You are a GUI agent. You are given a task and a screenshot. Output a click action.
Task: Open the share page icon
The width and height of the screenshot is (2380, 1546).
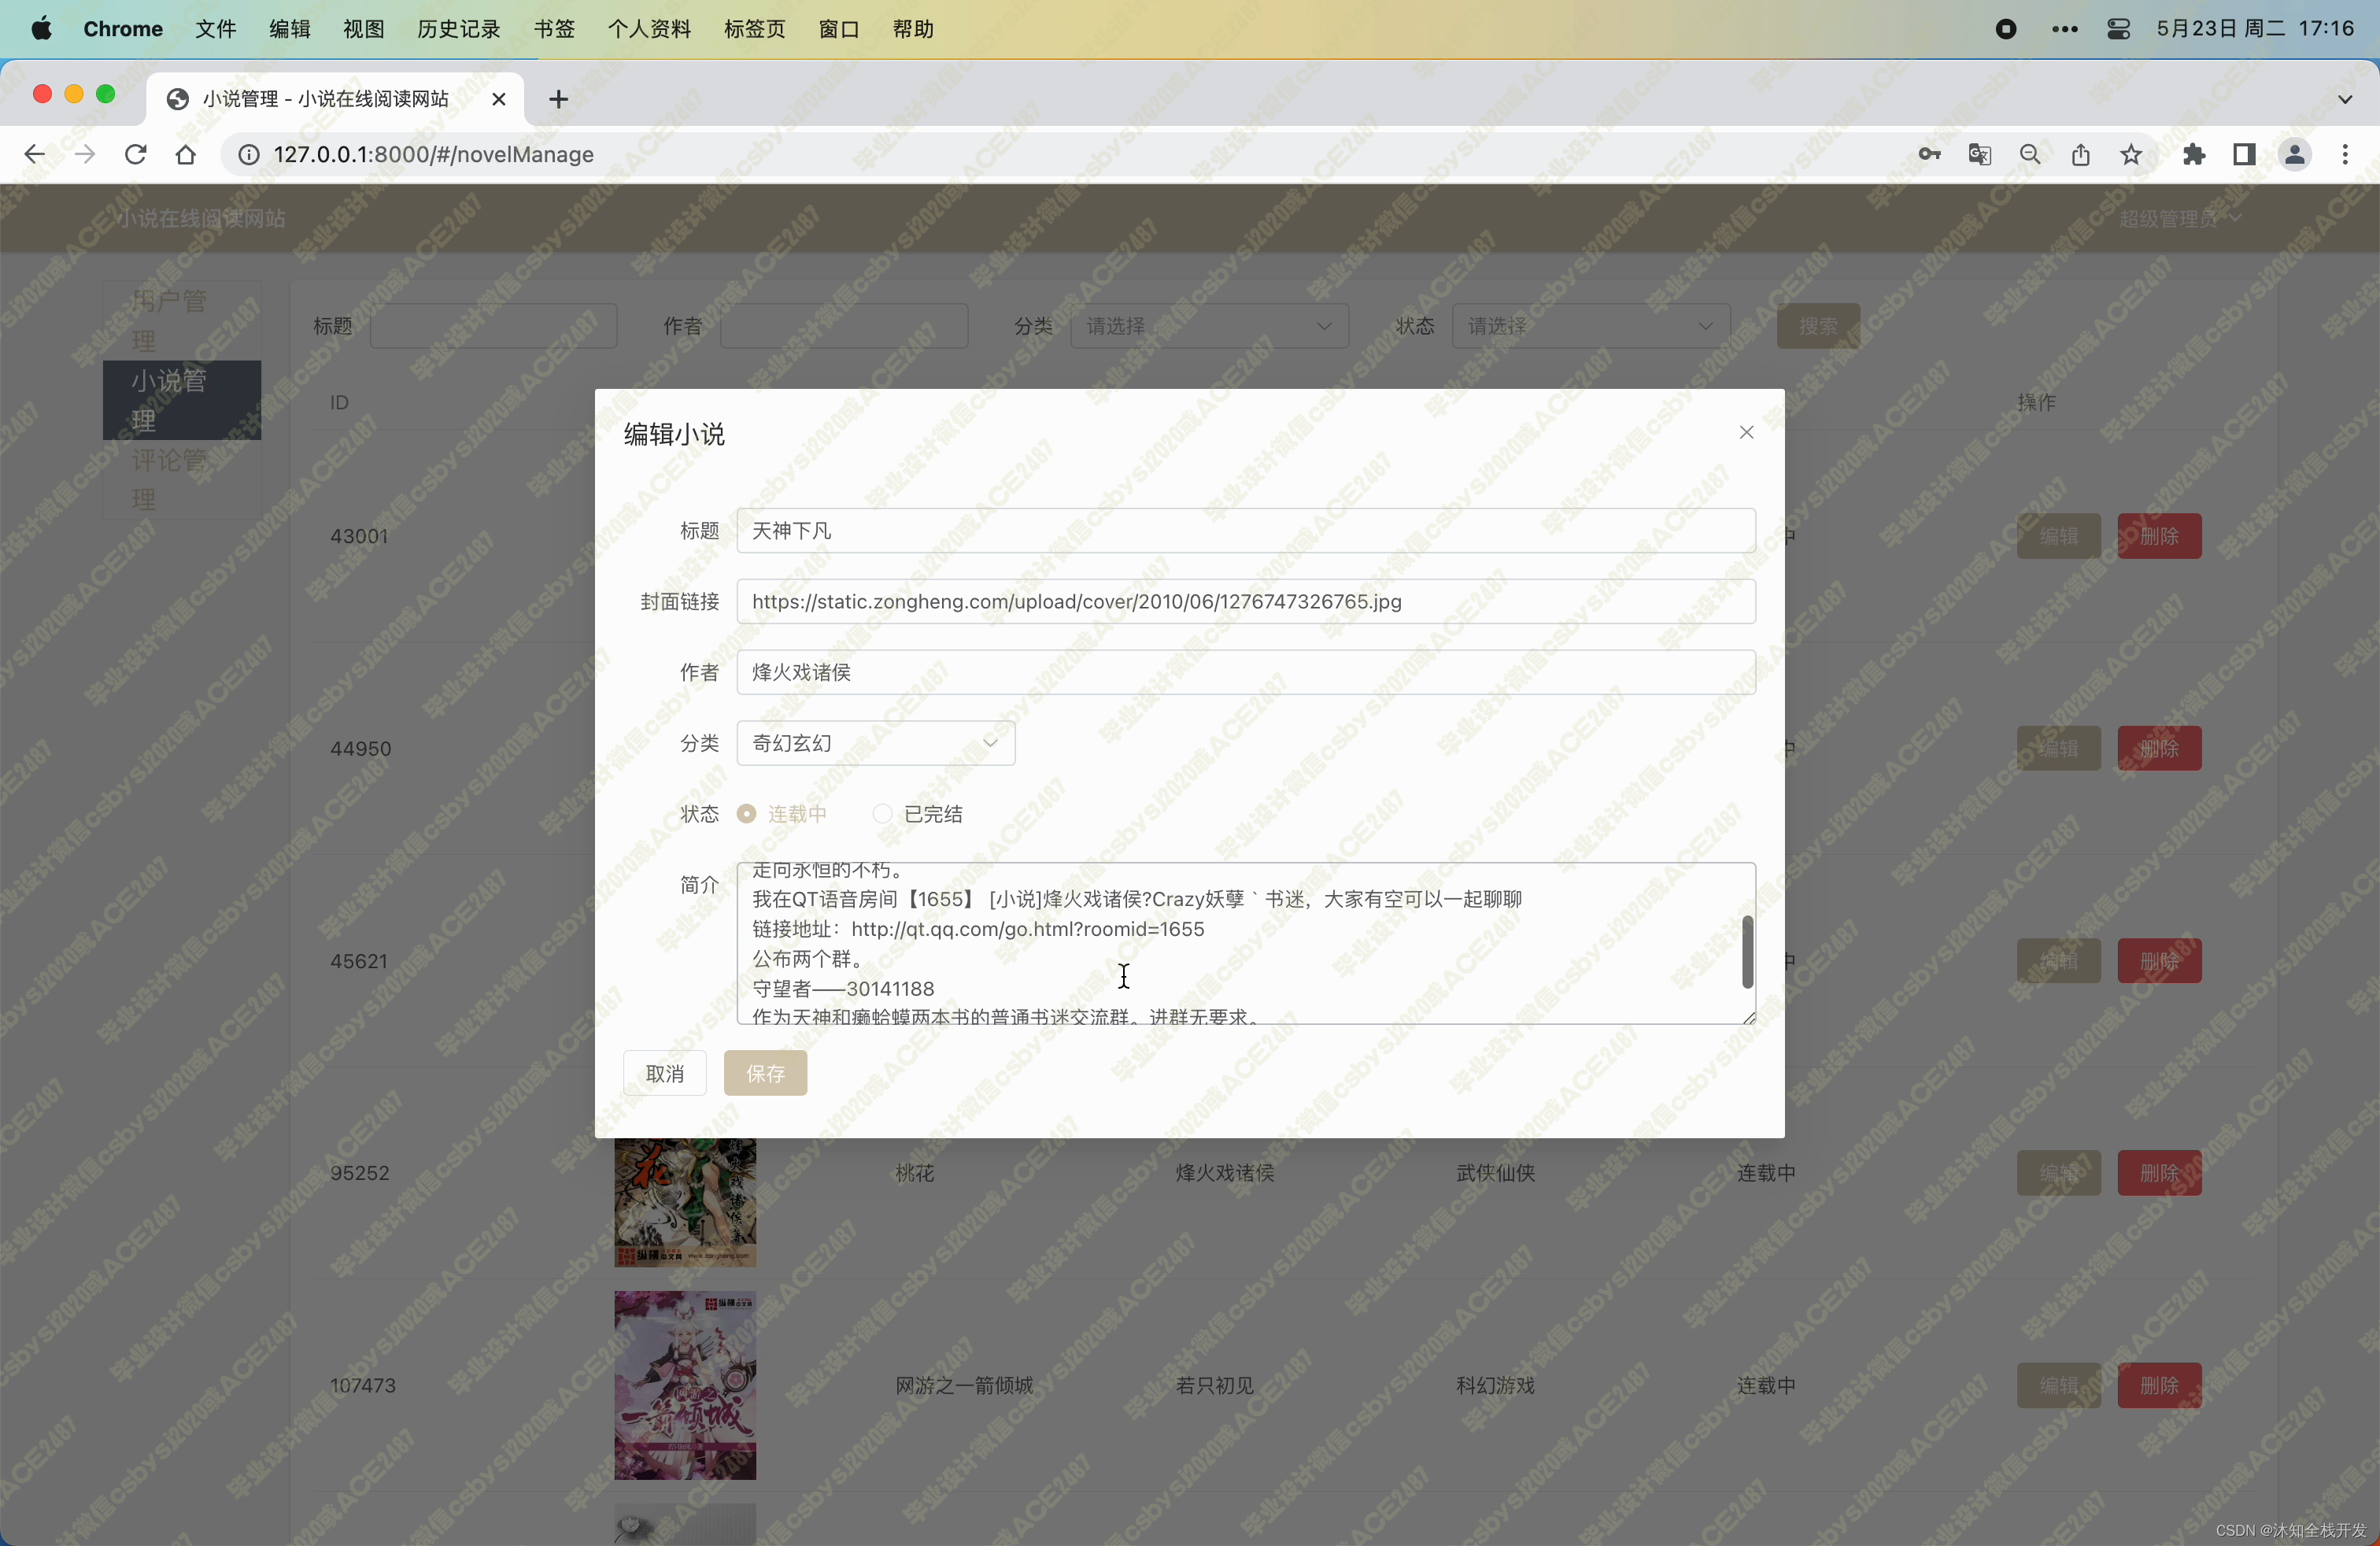tap(2080, 154)
